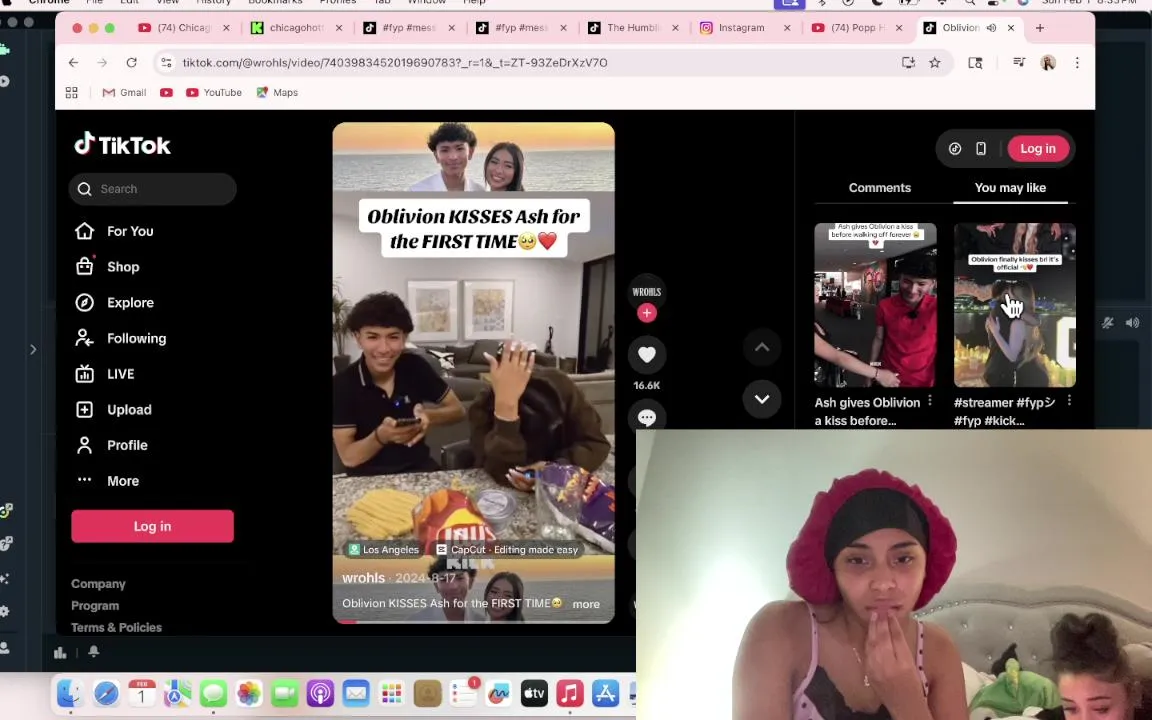
Task: Open the comments bubble icon
Action: click(x=647, y=418)
